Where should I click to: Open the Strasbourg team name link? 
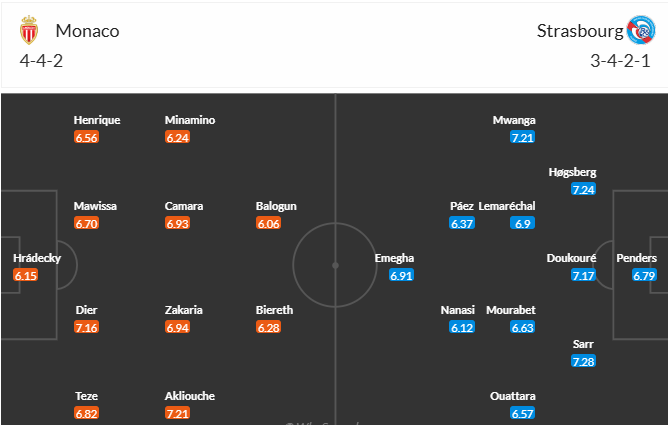pos(580,31)
